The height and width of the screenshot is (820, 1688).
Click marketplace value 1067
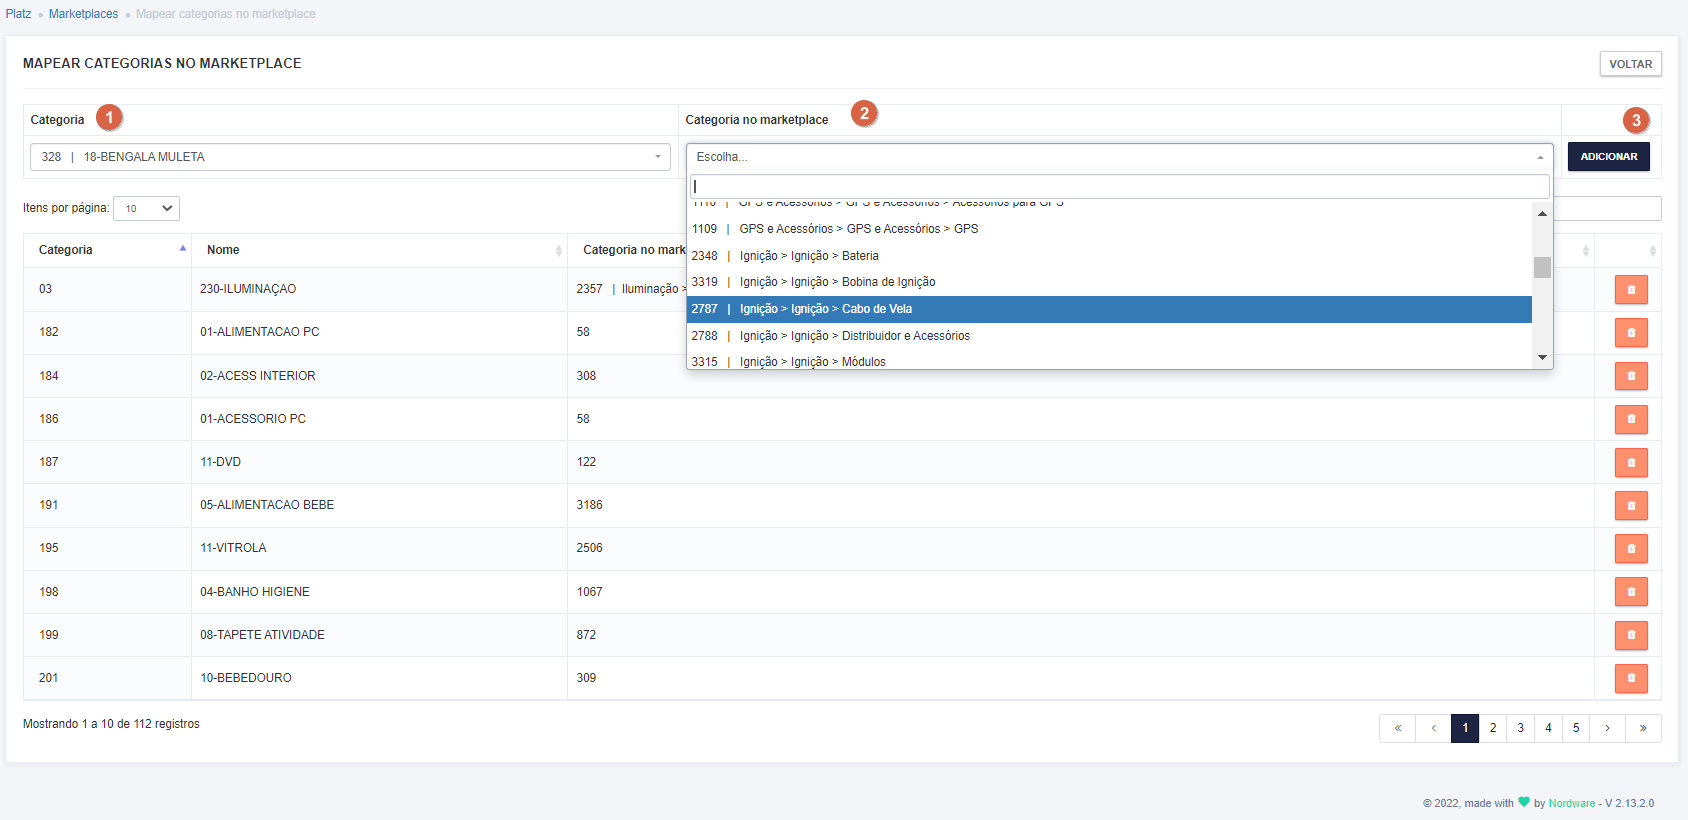coord(590,592)
